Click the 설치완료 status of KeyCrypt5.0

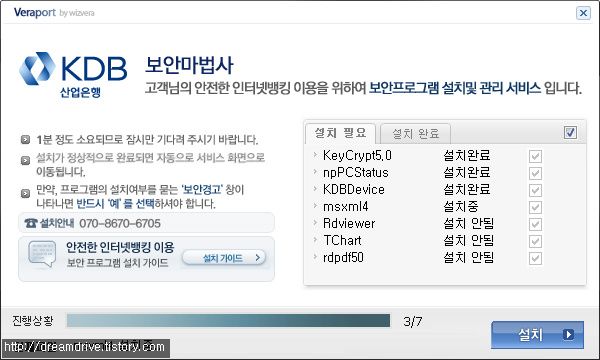pyautogui.click(x=467, y=155)
